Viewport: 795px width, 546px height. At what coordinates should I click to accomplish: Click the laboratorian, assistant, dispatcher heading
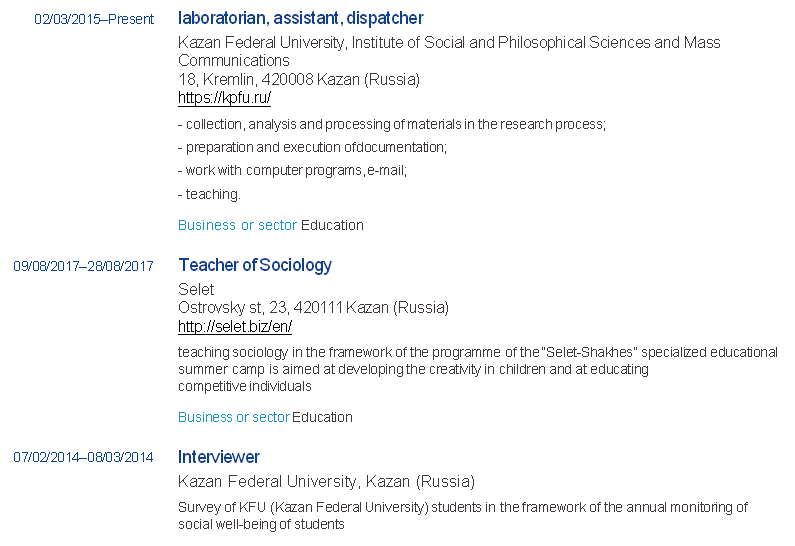coord(300,18)
